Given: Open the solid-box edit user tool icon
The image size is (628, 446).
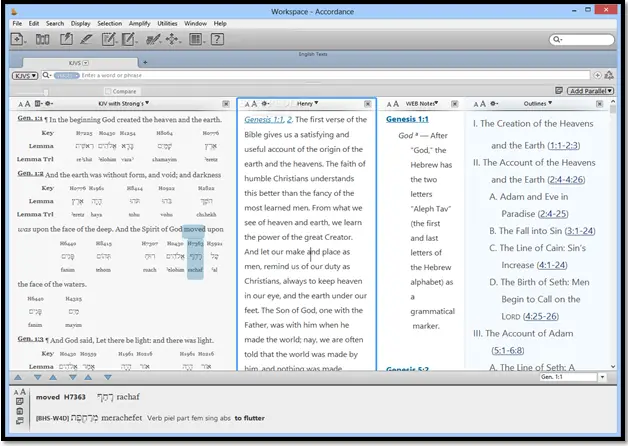Looking at the screenshot, I should (x=128, y=39).
